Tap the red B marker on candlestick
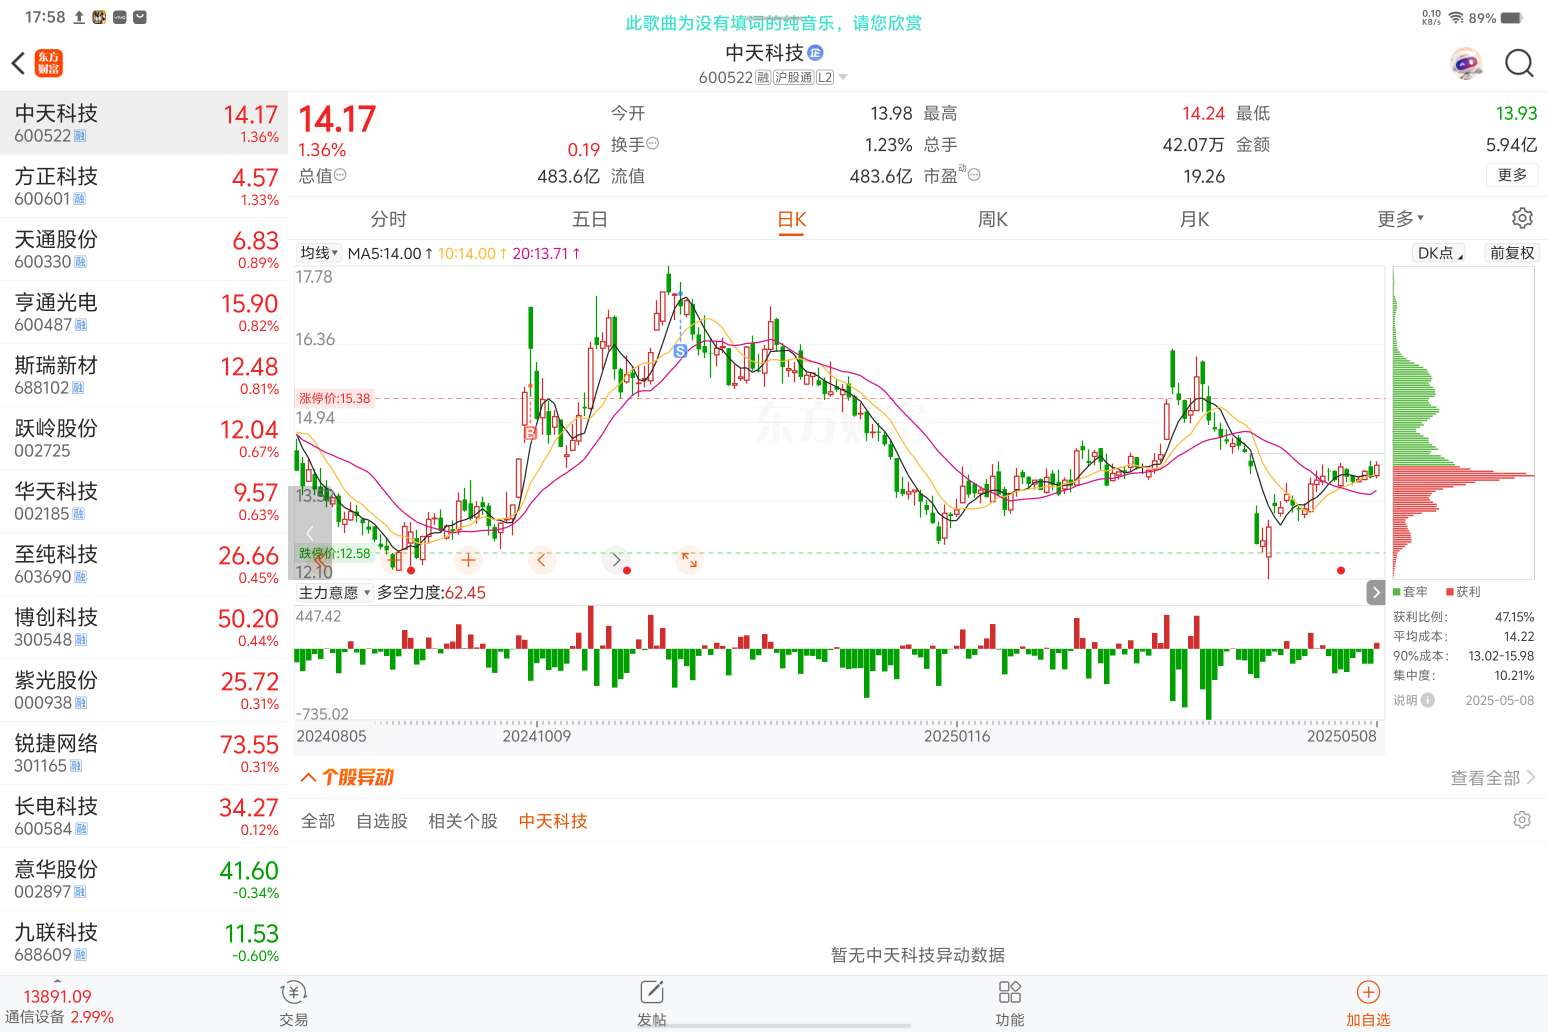This screenshot has width=1548, height=1032. click(530, 433)
